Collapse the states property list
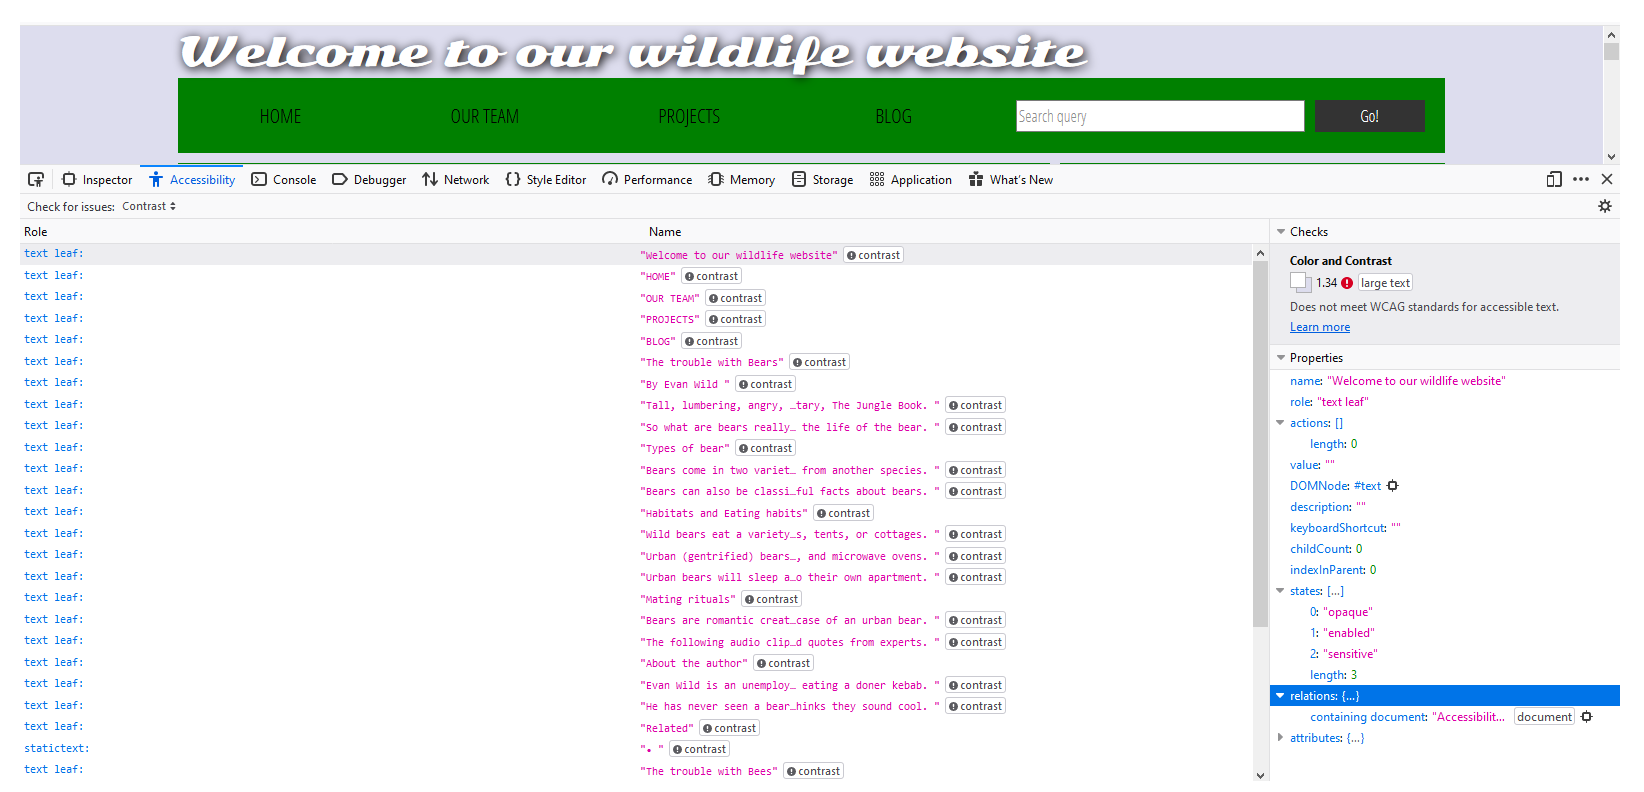Screen dimensions: 1644x792 tap(1281, 591)
